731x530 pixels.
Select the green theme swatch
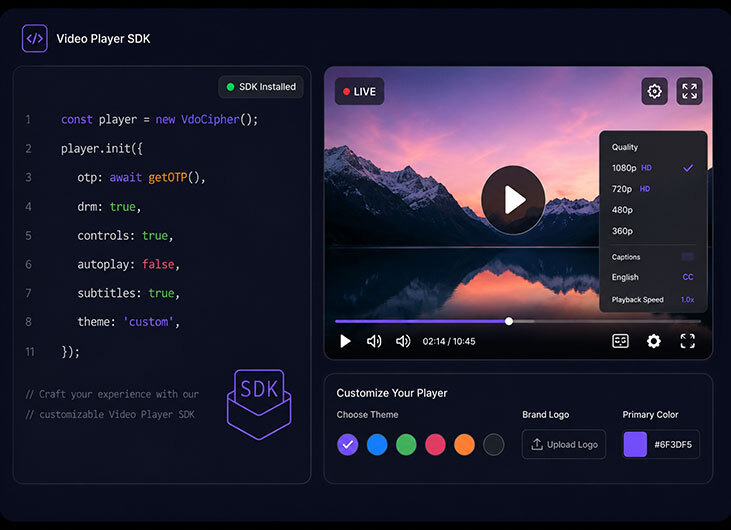coord(406,444)
